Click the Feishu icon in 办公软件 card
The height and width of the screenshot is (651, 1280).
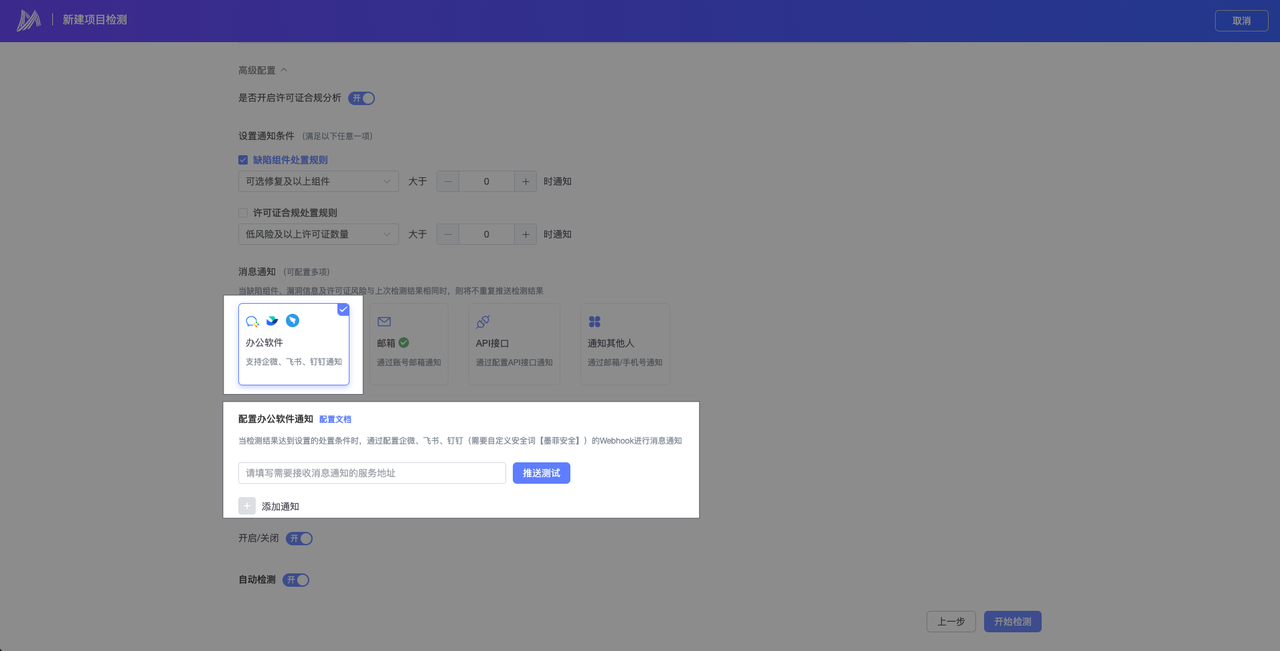point(272,321)
